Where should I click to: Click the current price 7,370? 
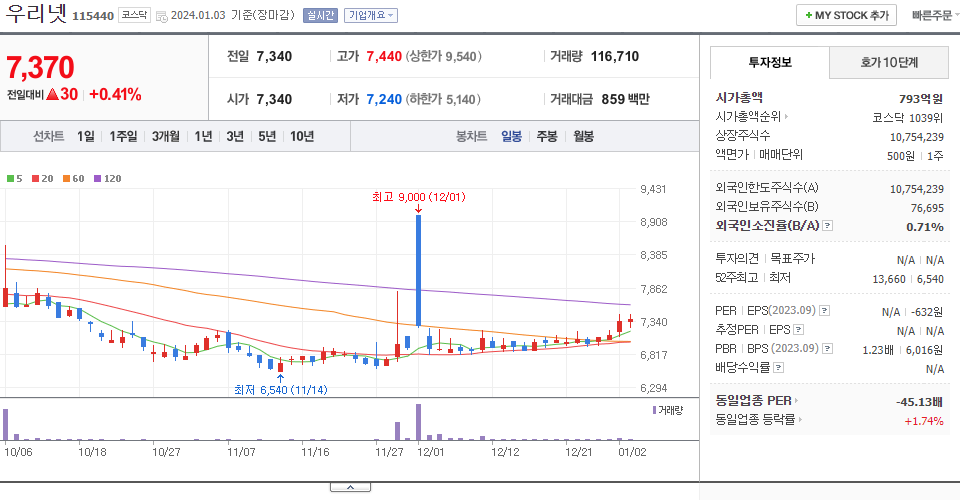tap(40, 67)
